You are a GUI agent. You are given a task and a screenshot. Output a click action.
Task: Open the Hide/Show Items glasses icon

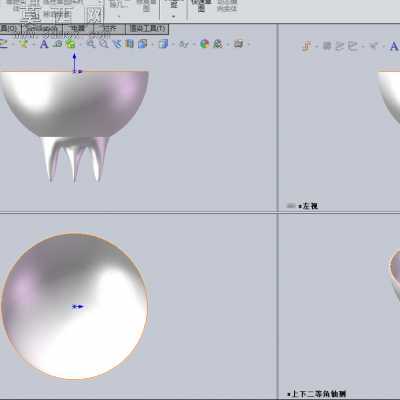click(184, 44)
